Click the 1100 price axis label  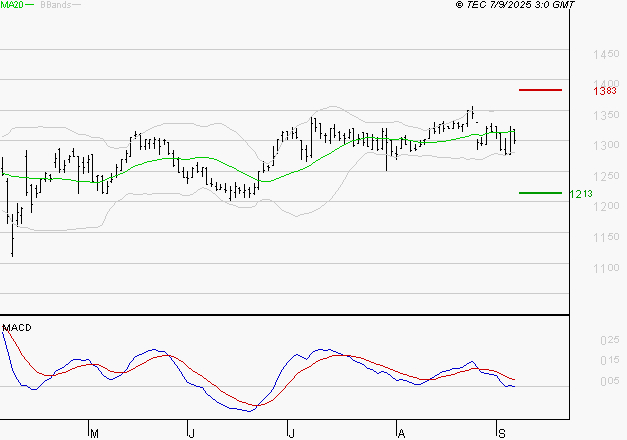click(x=606, y=268)
